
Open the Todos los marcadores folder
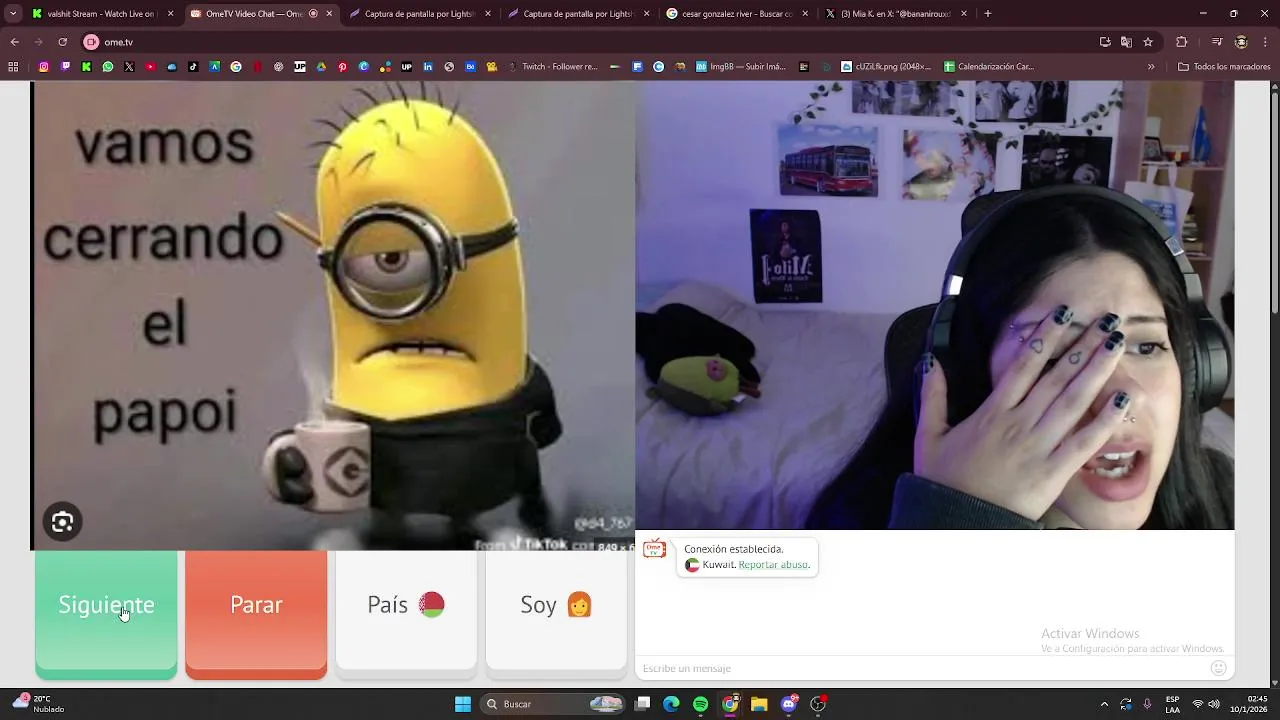(1225, 67)
